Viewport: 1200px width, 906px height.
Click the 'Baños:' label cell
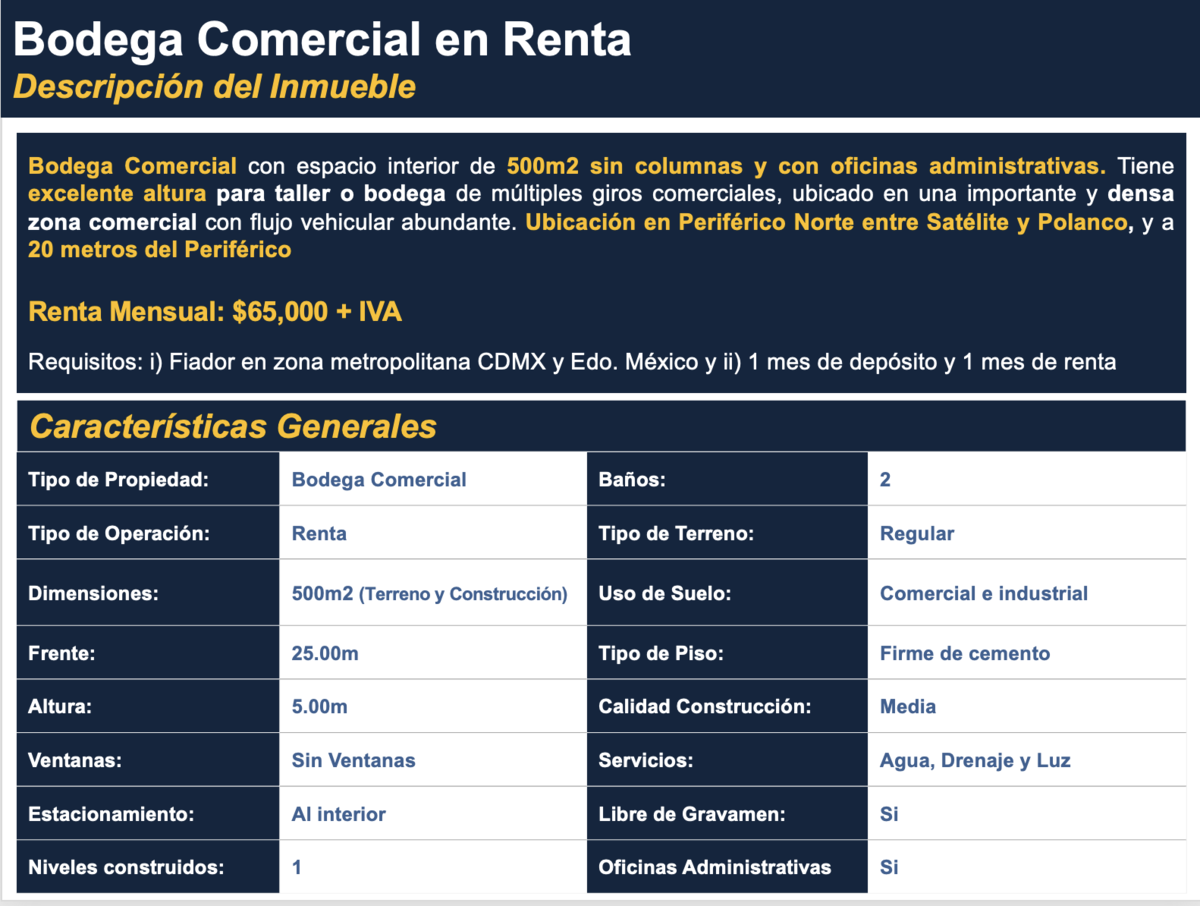click(x=632, y=479)
